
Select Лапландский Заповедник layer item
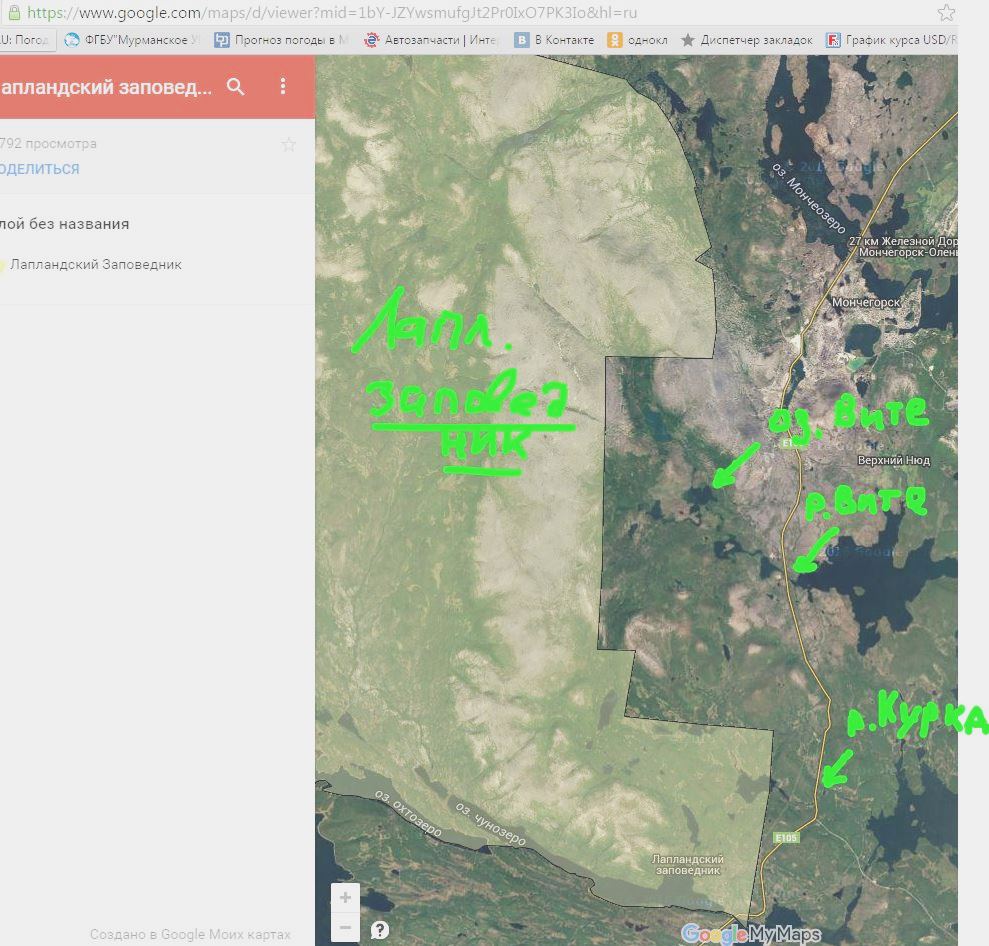tap(95, 265)
